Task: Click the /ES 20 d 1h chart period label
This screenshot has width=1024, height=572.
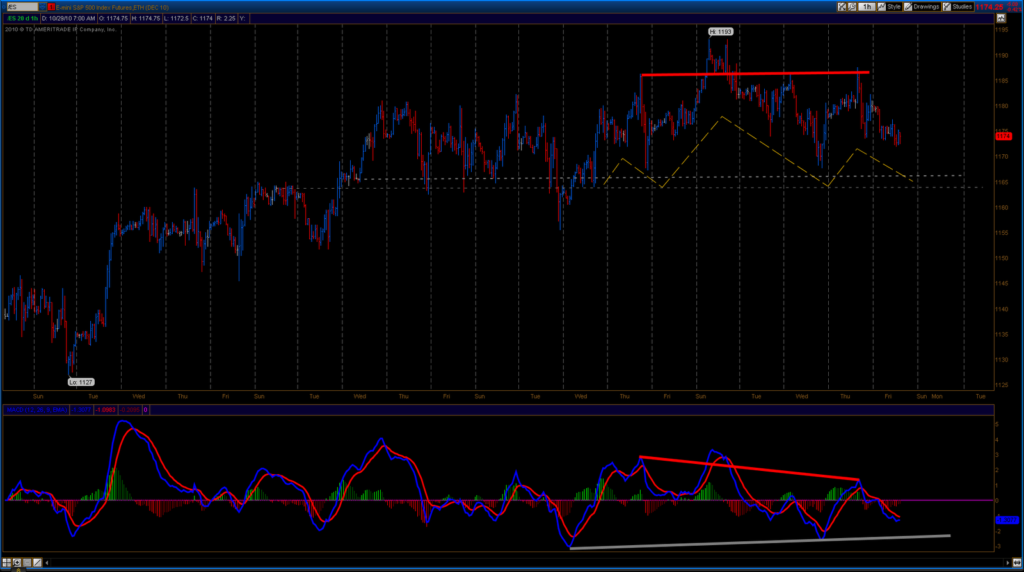Action: pyautogui.click(x=23, y=18)
